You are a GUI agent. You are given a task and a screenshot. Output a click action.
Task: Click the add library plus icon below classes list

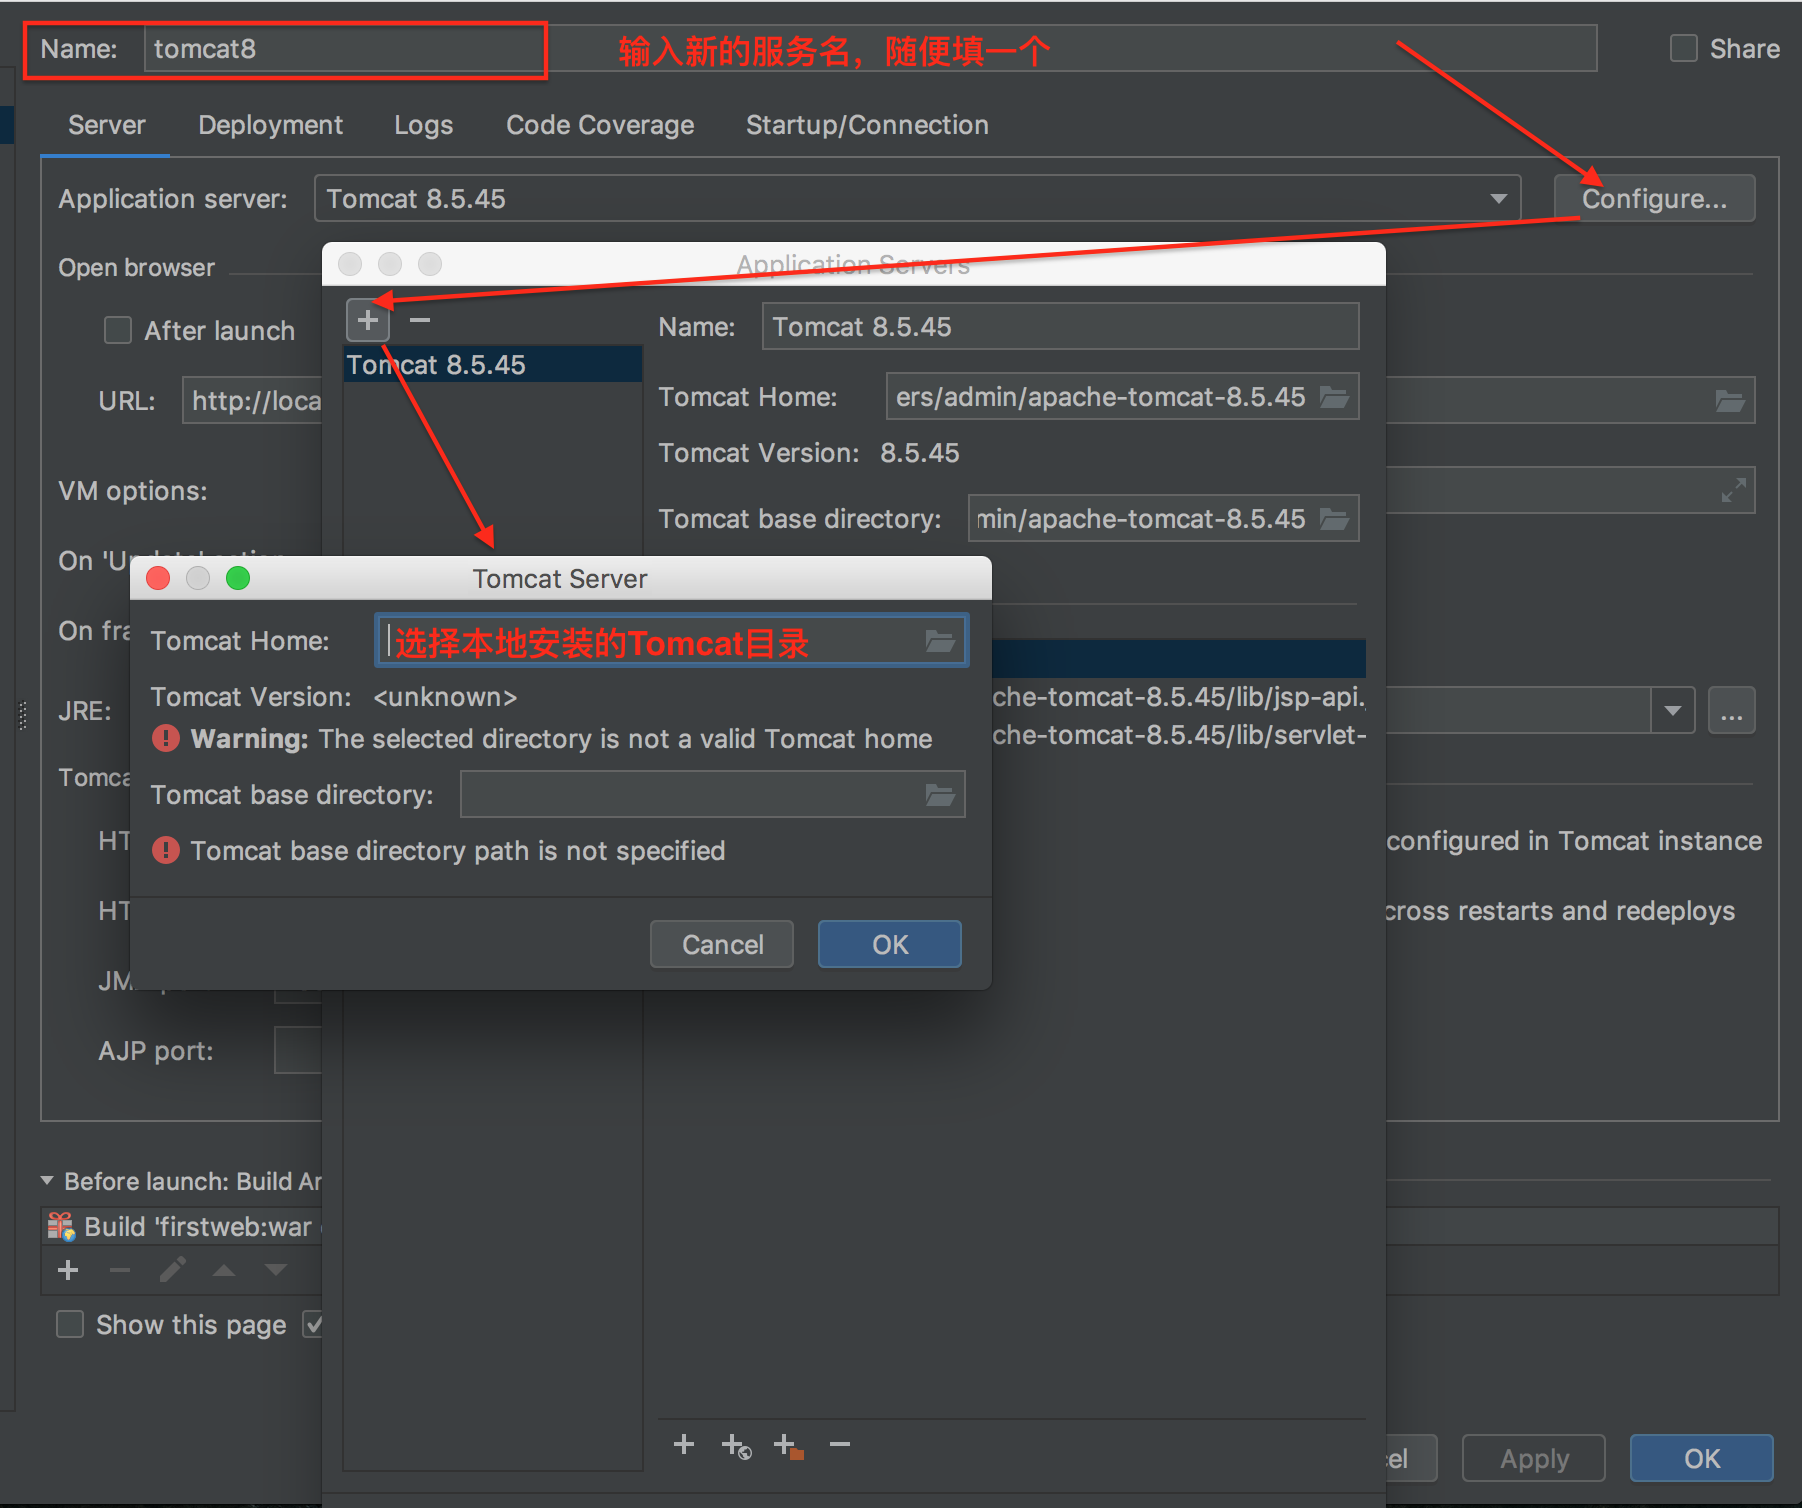(x=684, y=1444)
